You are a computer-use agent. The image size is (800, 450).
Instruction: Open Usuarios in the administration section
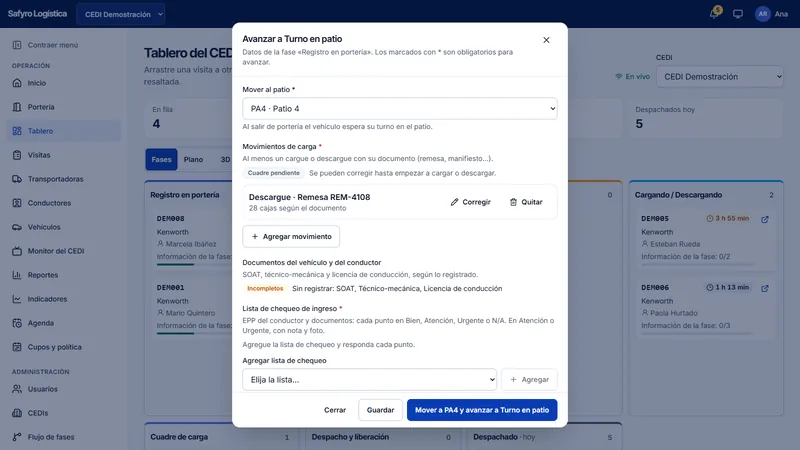point(63,389)
